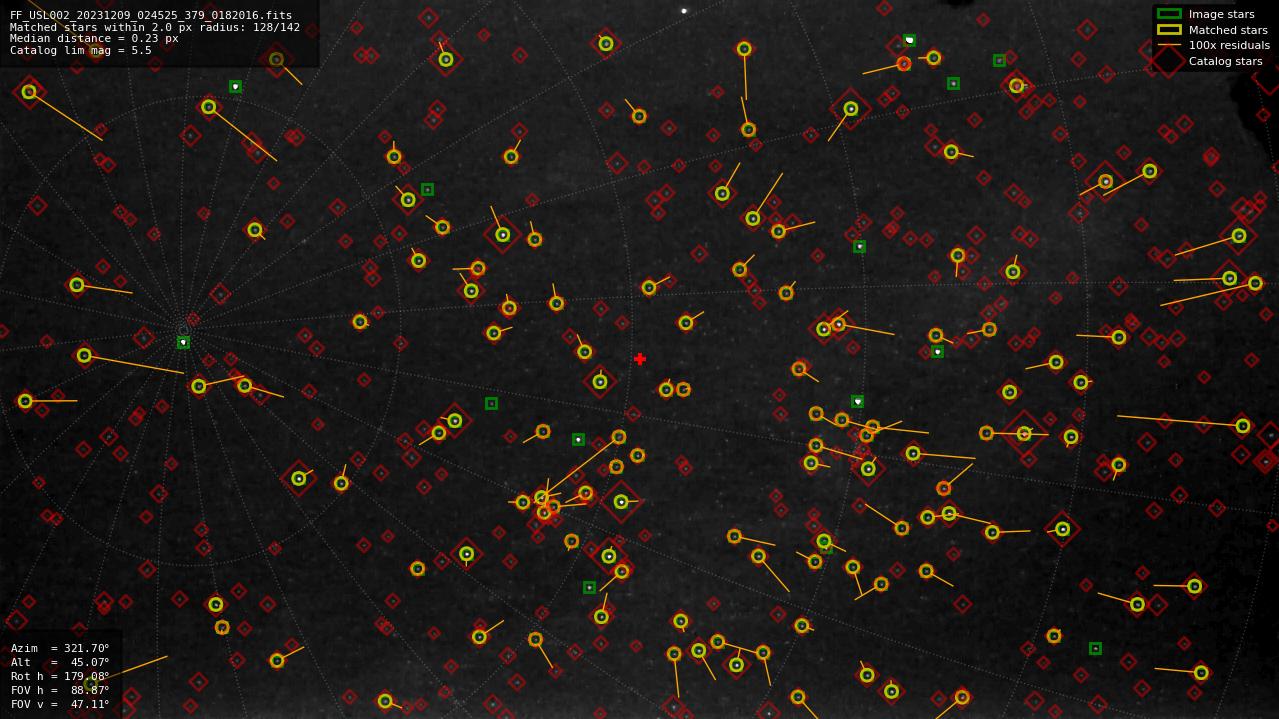Click the 'Catalog lim mag = 5.5' text
The image size is (1279, 719).
(81, 50)
